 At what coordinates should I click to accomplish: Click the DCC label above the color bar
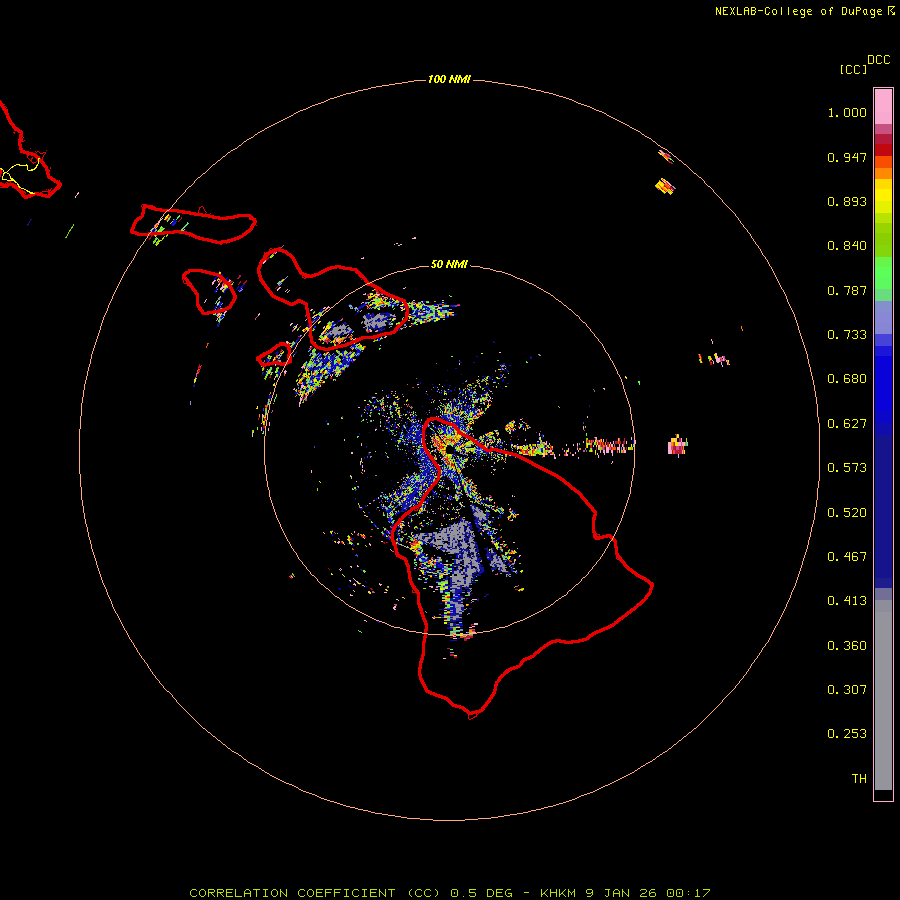(x=879, y=59)
